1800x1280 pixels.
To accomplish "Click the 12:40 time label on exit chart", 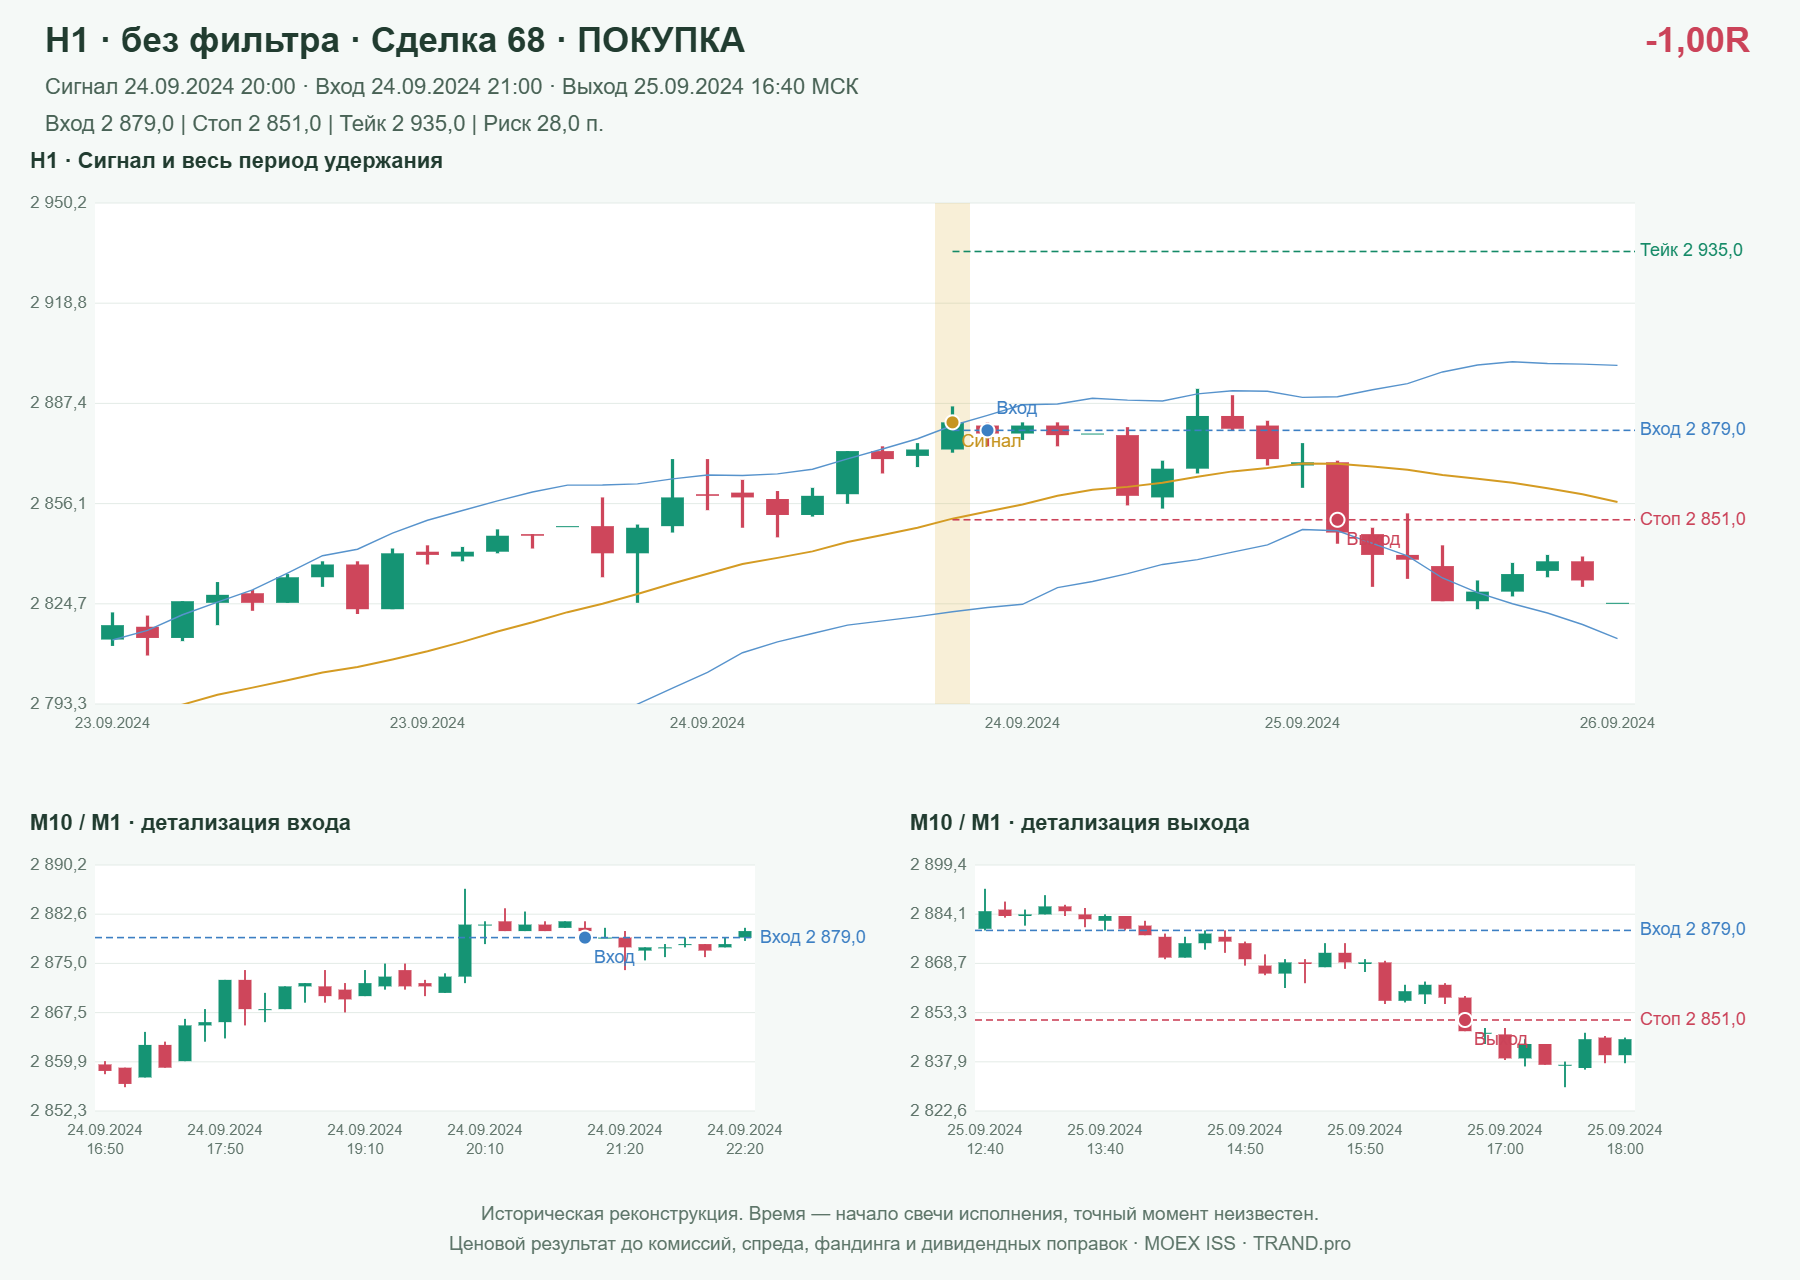I will coord(985,1149).
